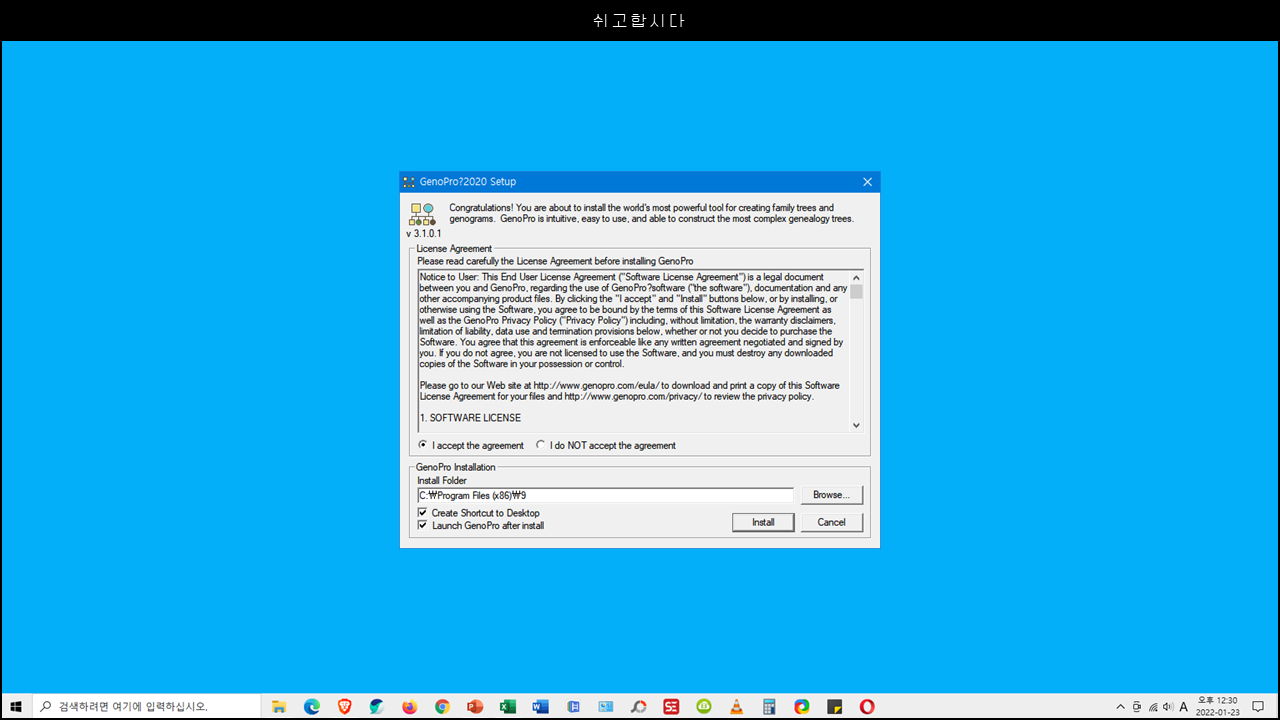1280x720 pixels.
Task: Open the red SE taskbar icon
Action: (x=671, y=706)
